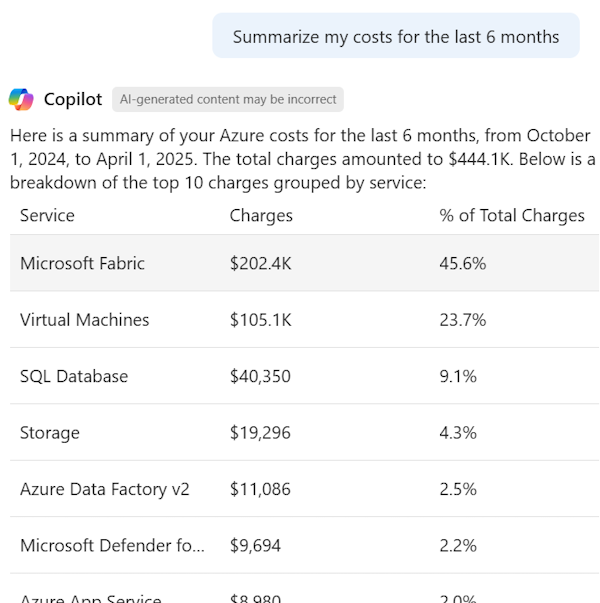600x603 pixels.
Task: Select the Microsoft Fabric service cell
Action: 82,263
